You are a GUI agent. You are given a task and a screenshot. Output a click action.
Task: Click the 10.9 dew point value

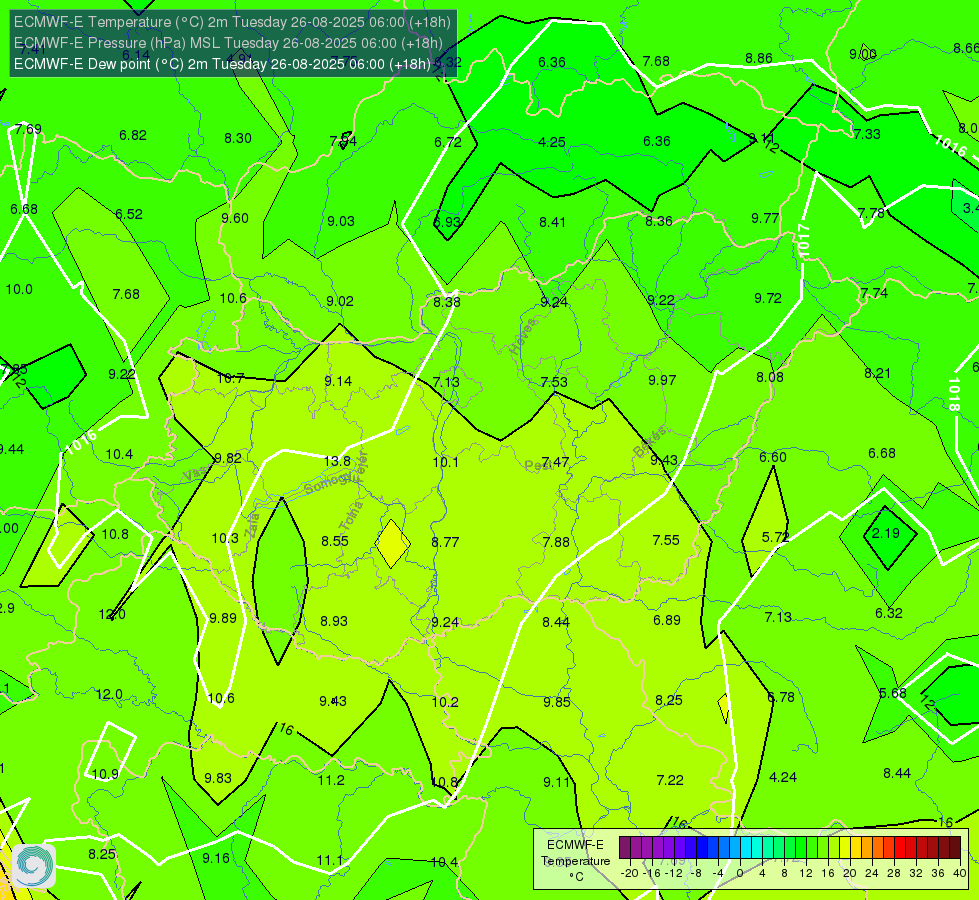(x=105, y=774)
